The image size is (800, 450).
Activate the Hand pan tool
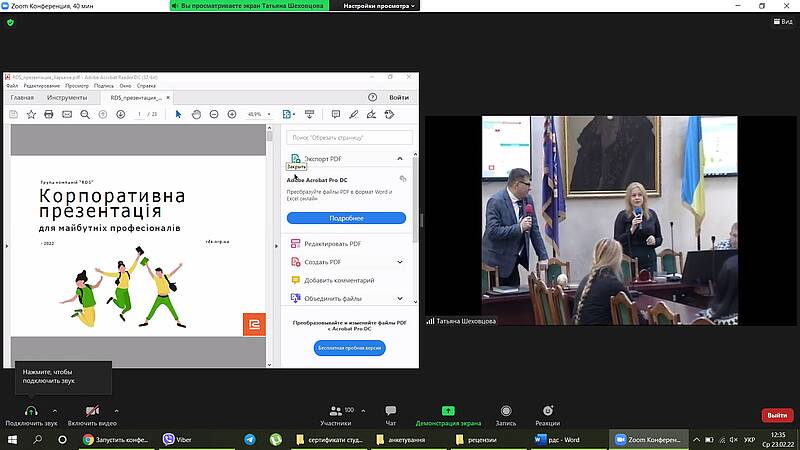coord(196,114)
